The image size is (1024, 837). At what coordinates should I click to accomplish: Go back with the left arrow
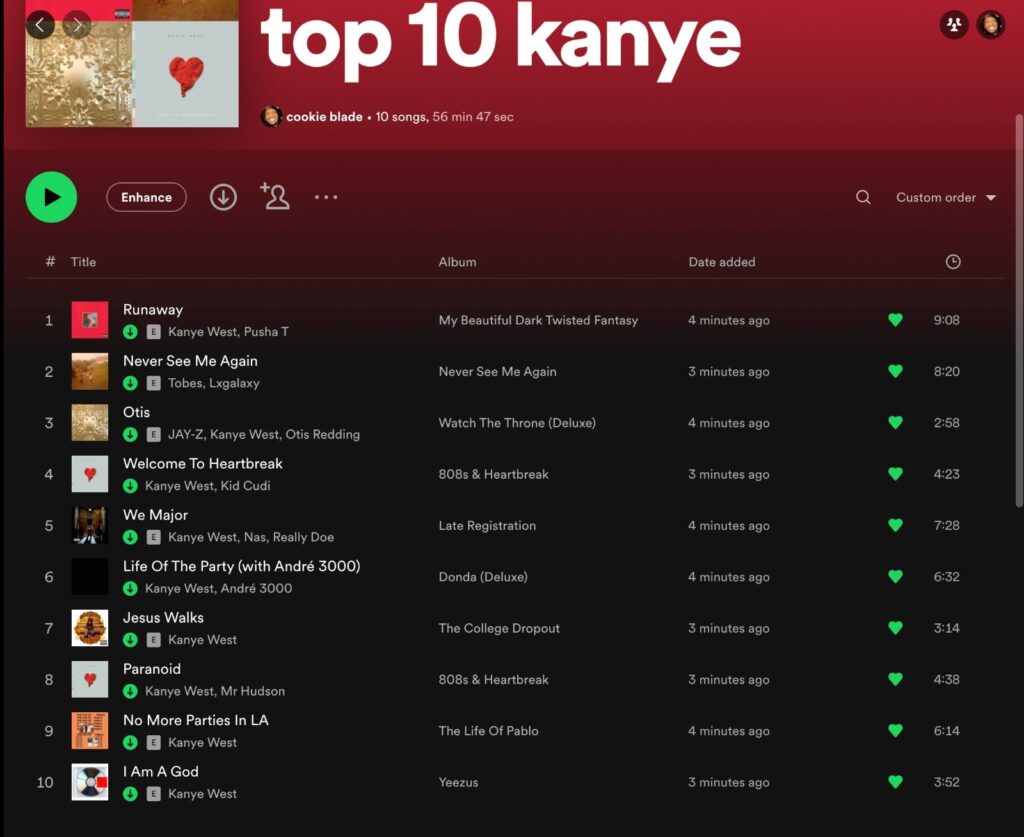pyautogui.click(x=40, y=25)
